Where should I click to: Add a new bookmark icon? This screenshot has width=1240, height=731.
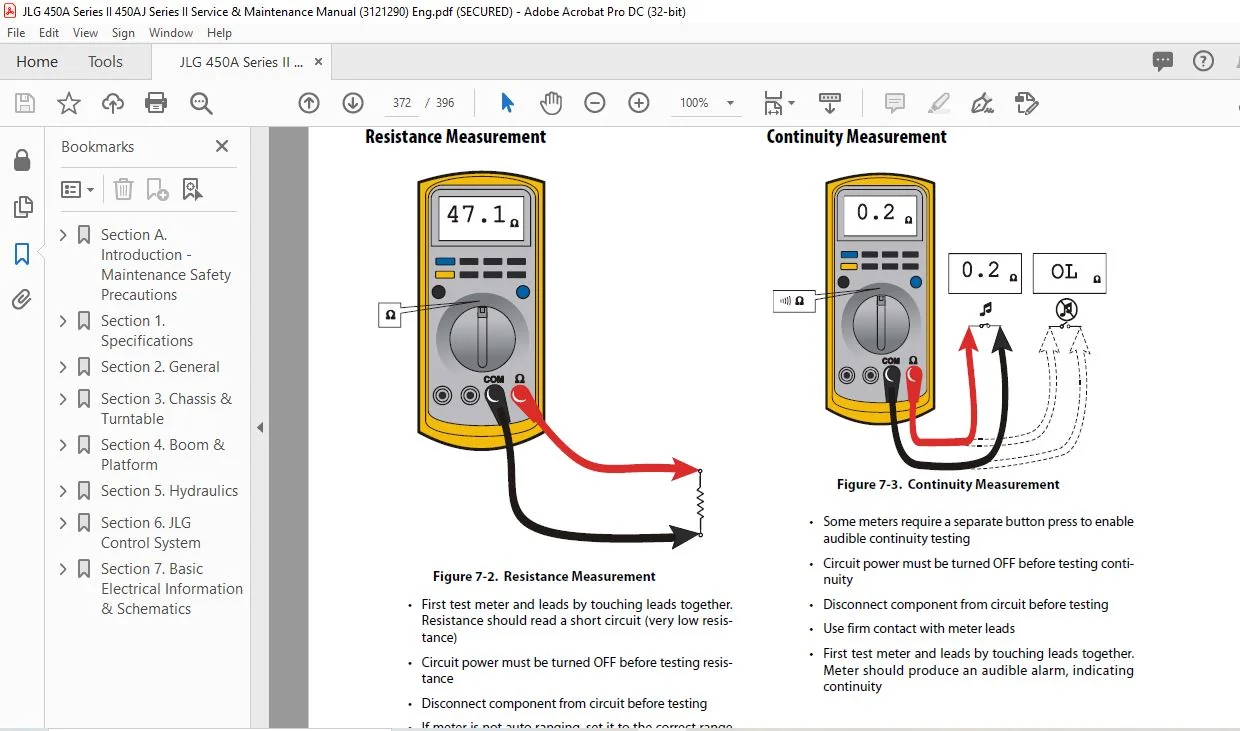click(x=157, y=189)
